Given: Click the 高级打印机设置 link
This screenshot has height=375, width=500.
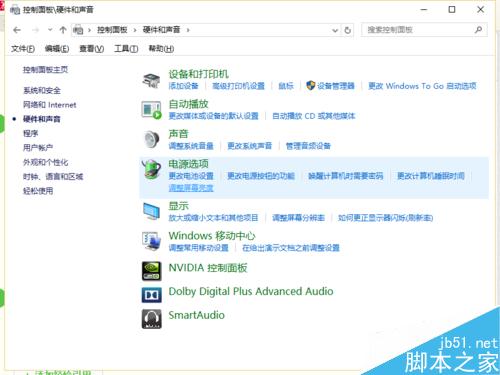Looking at the screenshot, I should pyautogui.click(x=238, y=86).
